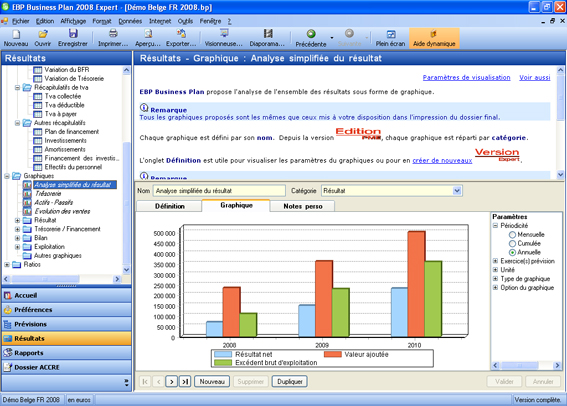Open the Visionneuse viewer icon
This screenshot has width=567, height=406.
click(x=224, y=34)
